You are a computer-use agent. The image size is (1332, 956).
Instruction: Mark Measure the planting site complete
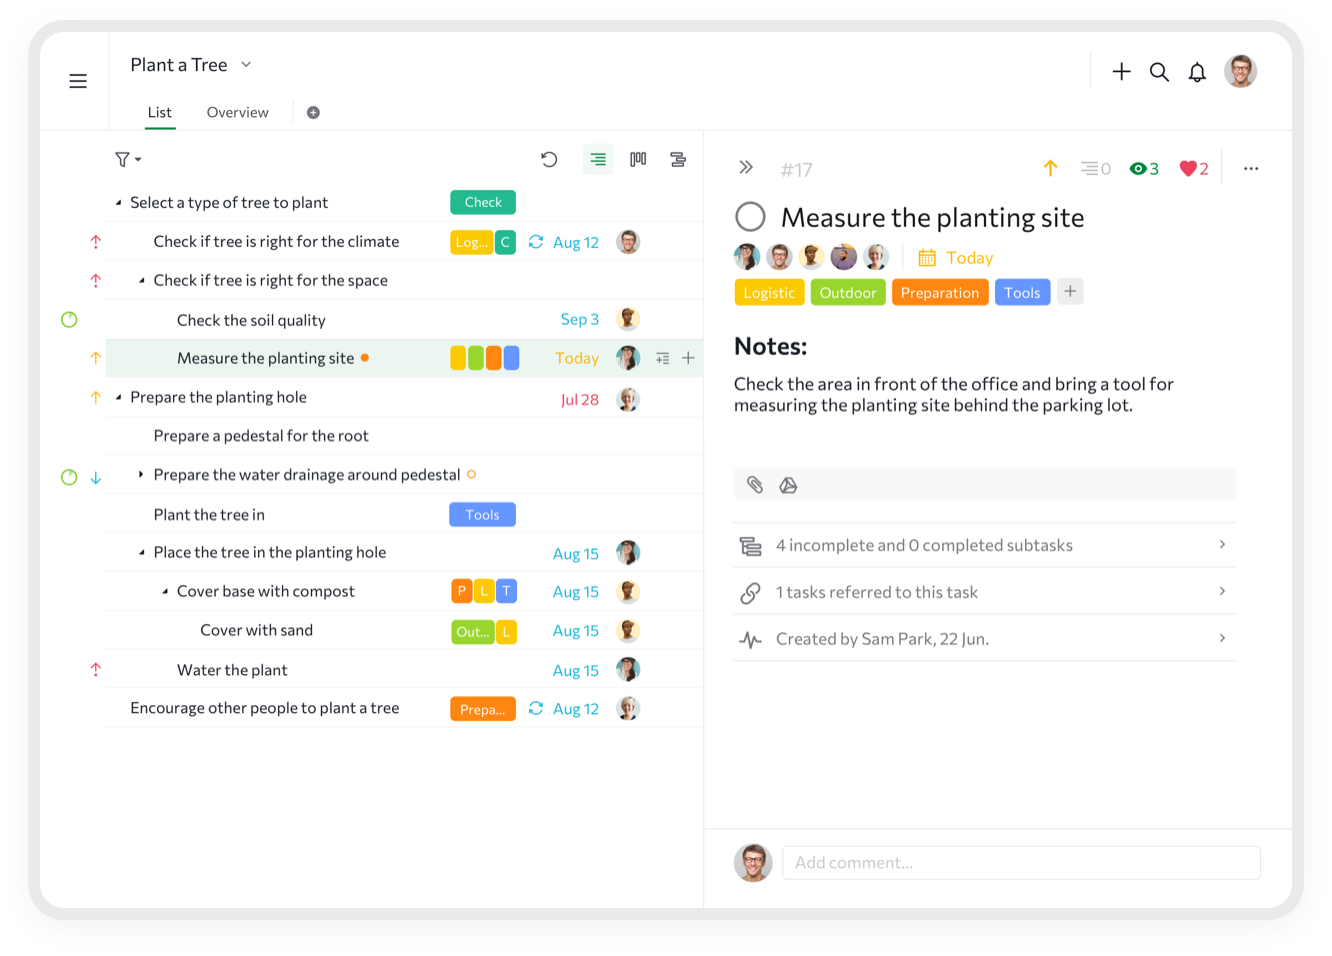750,216
